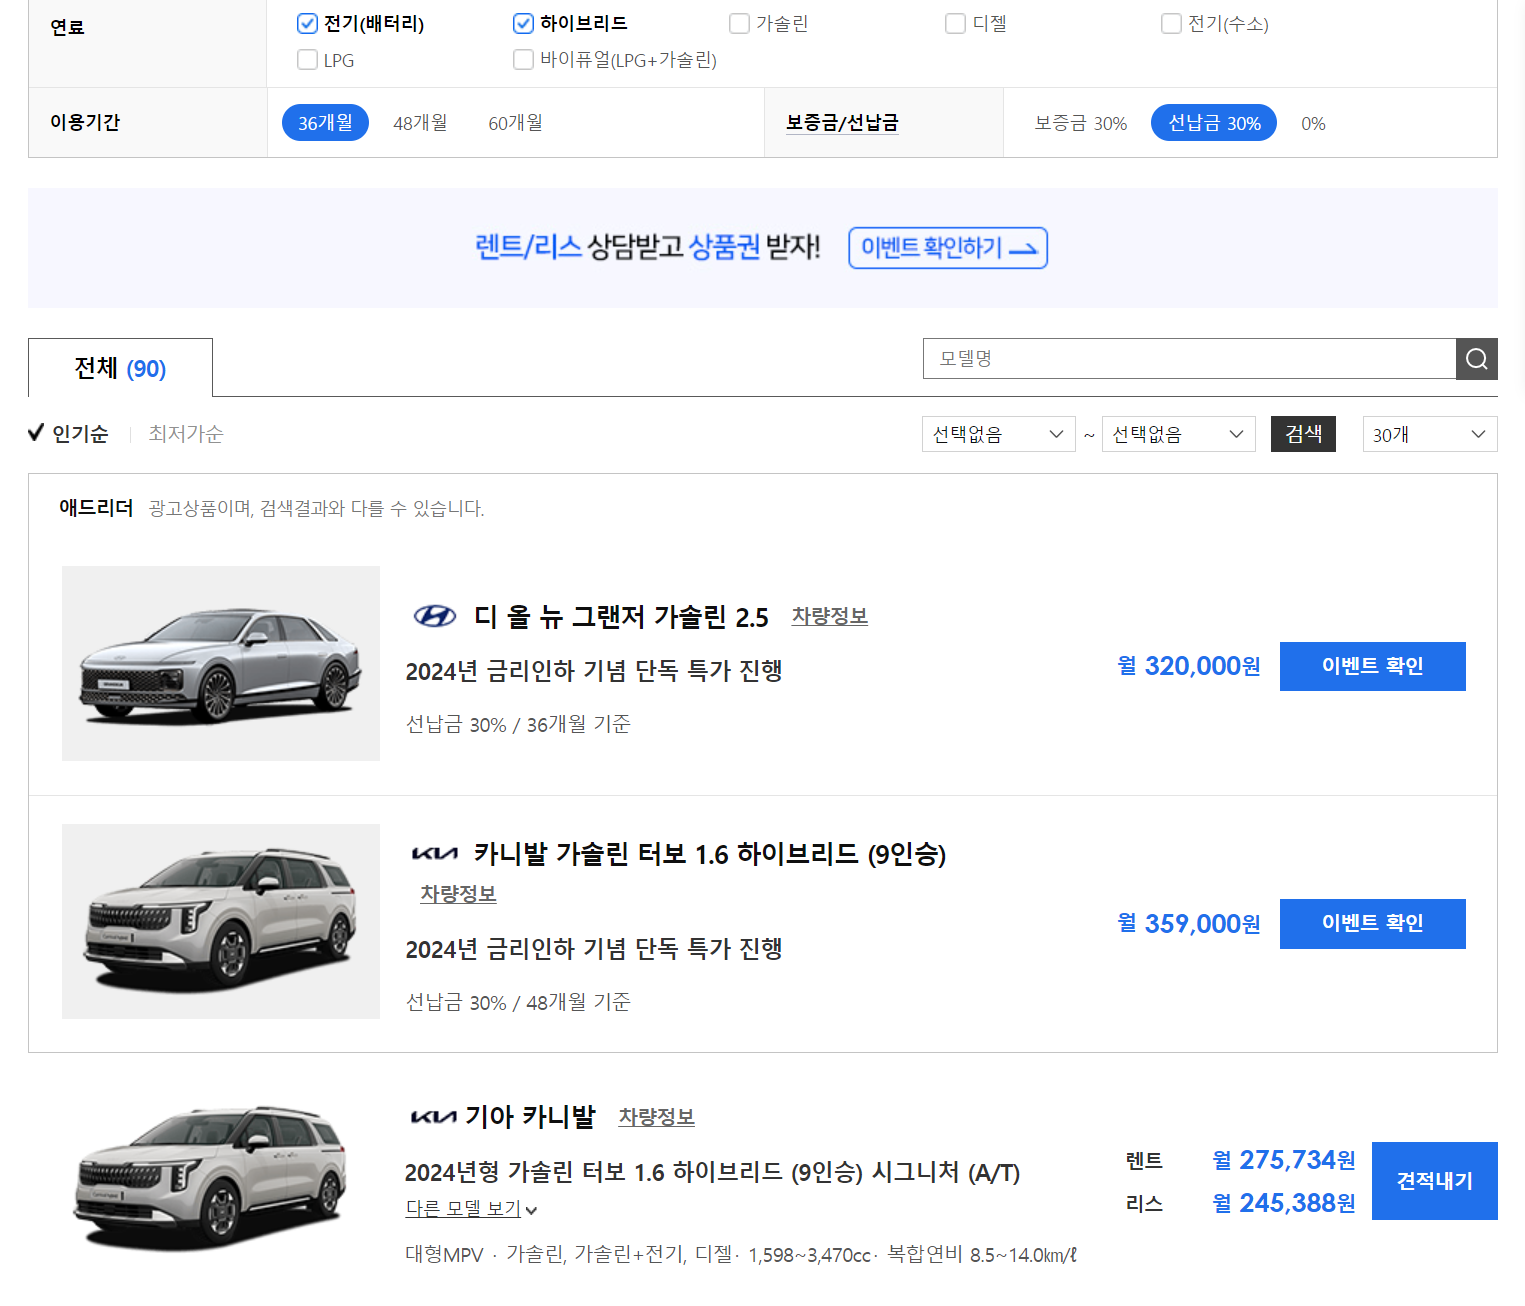Sort results by 인기순
Screen dimensions: 1525x1306
79,433
